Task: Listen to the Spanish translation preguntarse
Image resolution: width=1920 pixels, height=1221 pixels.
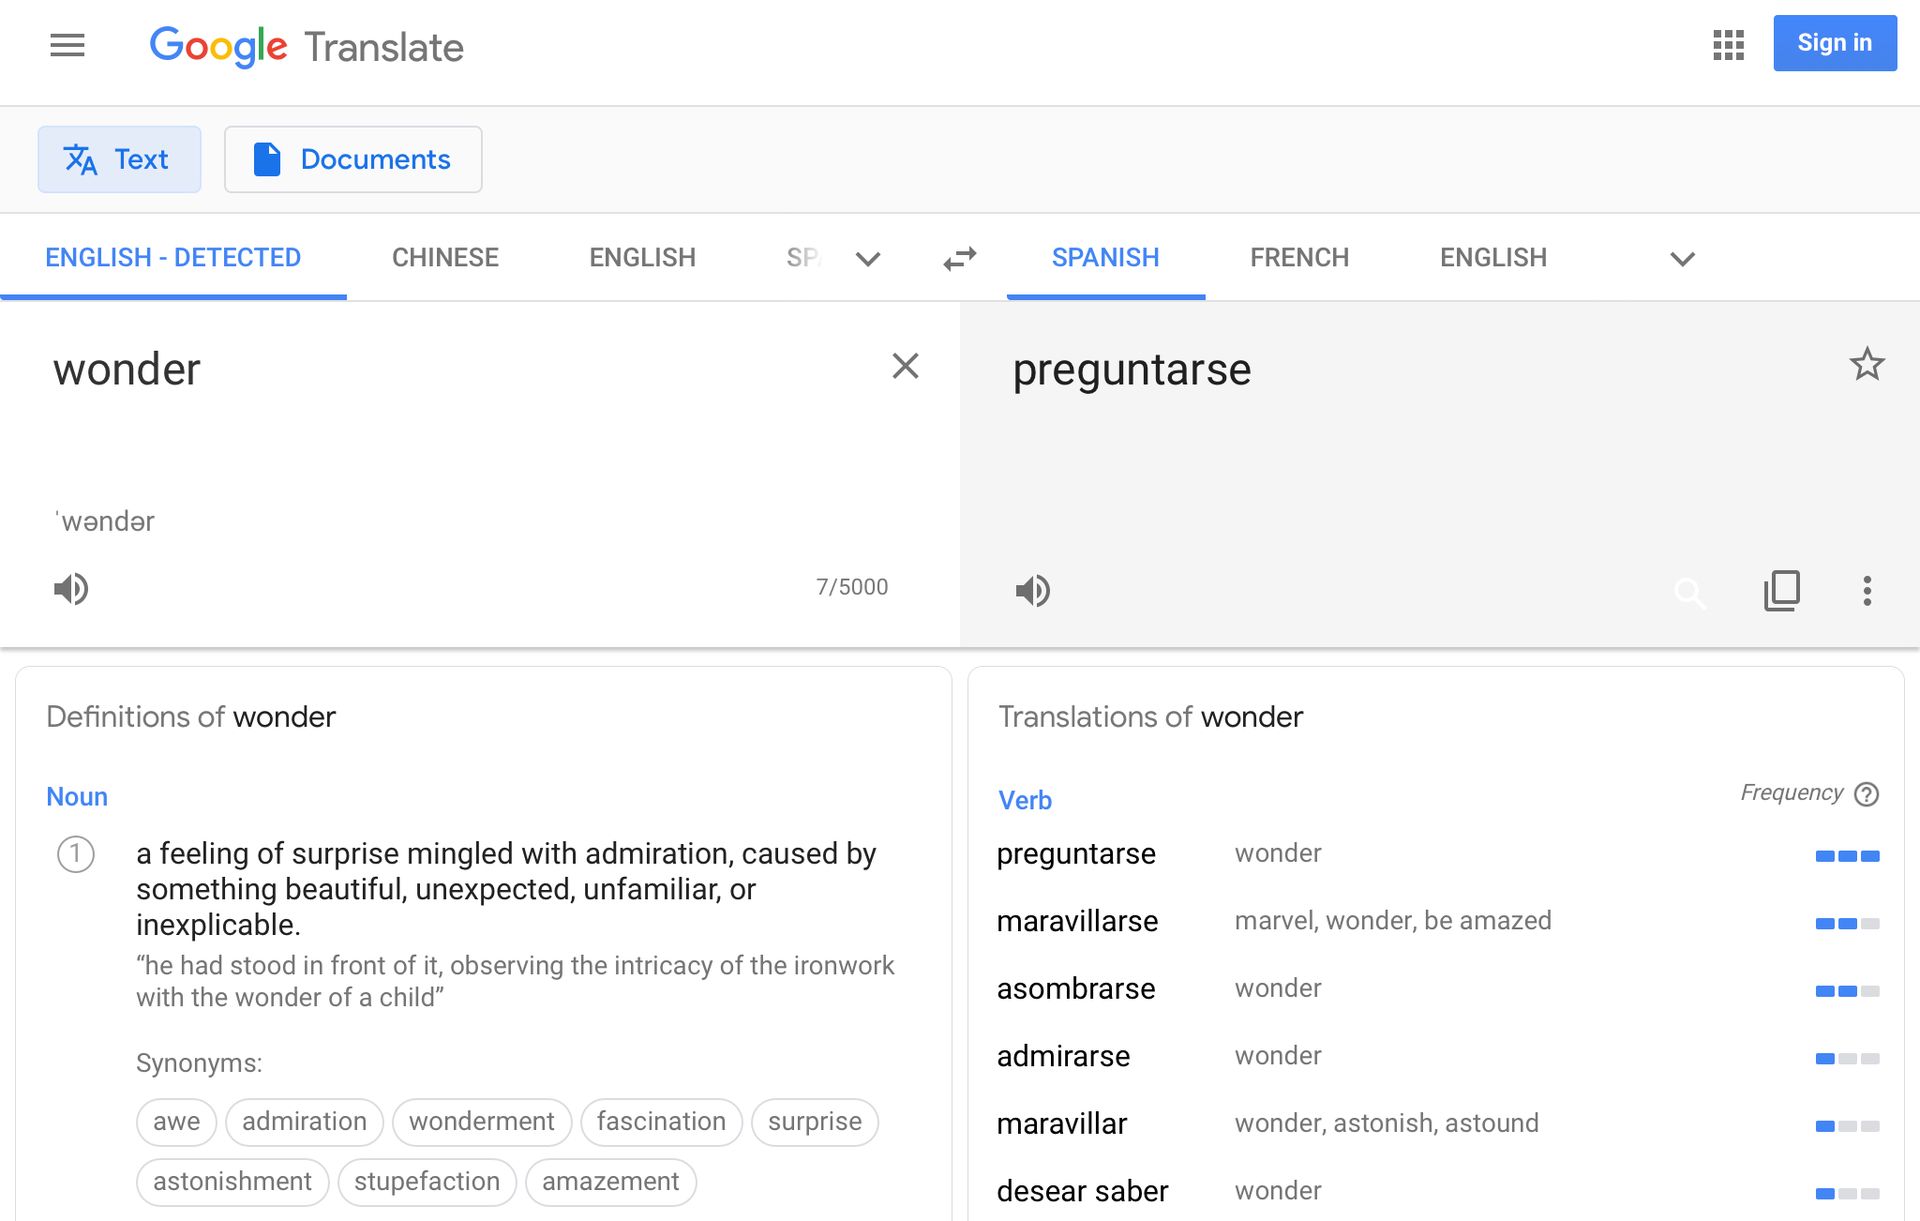Action: tap(1033, 591)
